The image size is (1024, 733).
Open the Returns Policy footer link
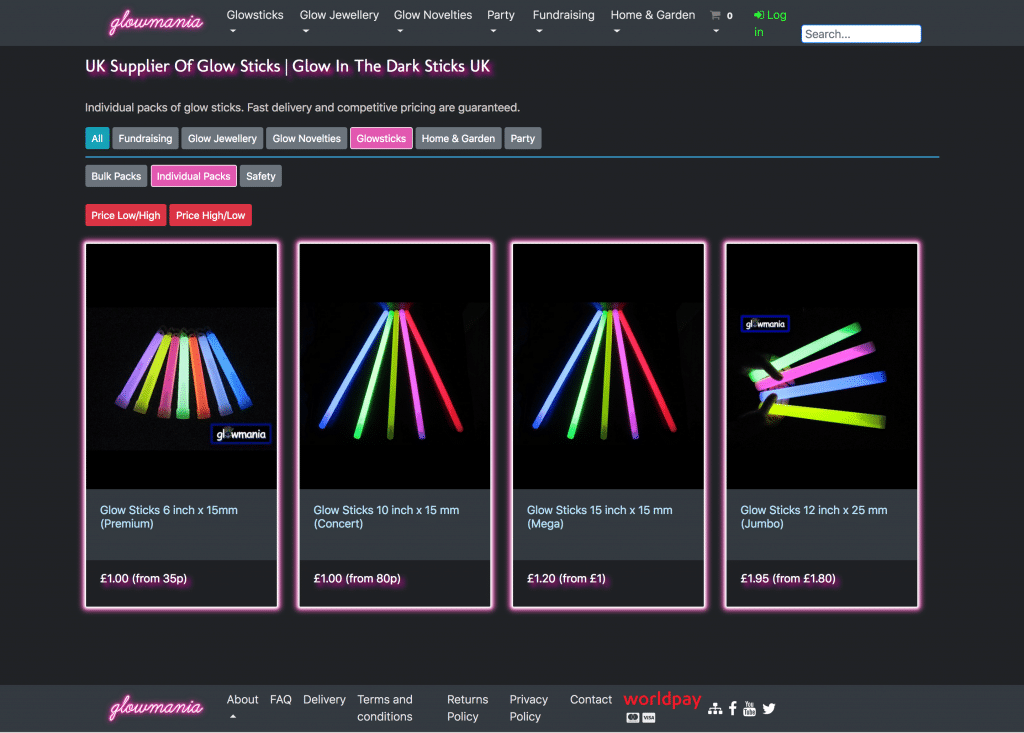click(468, 708)
